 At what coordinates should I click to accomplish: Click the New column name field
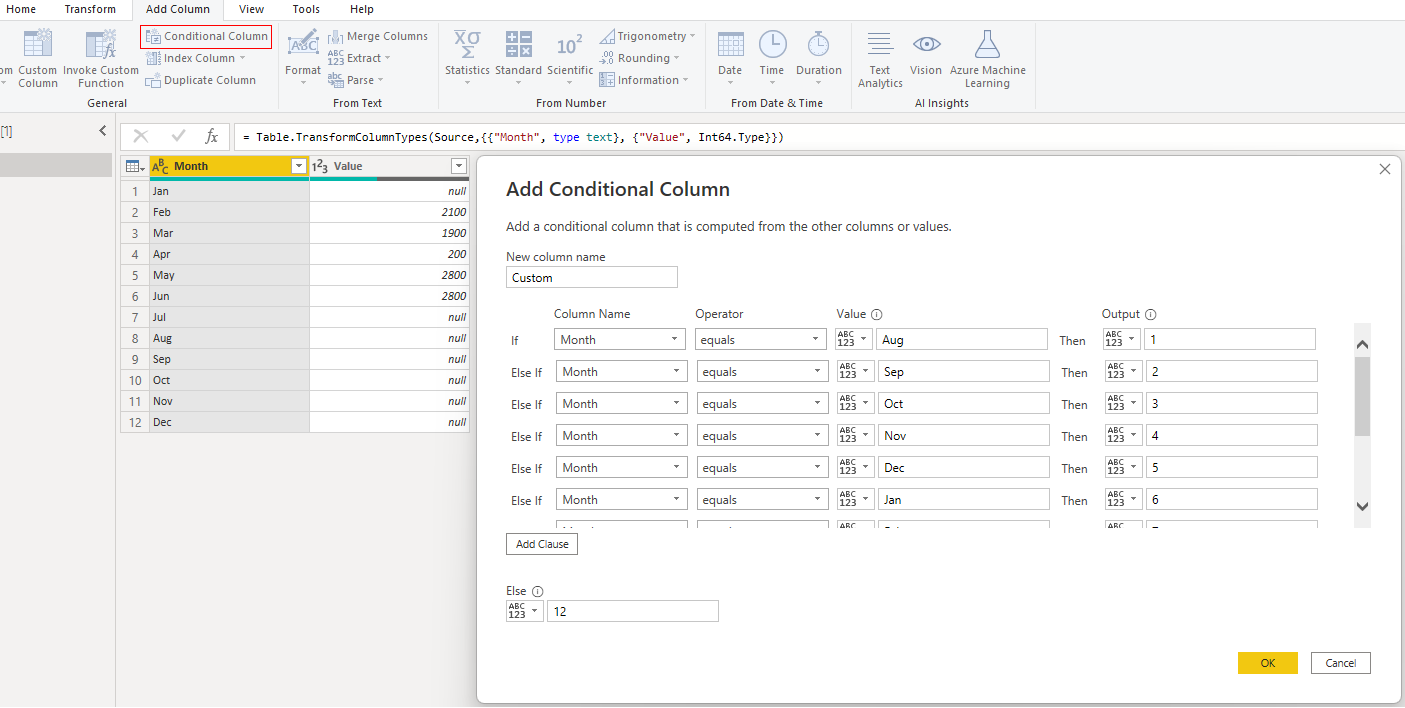point(592,278)
